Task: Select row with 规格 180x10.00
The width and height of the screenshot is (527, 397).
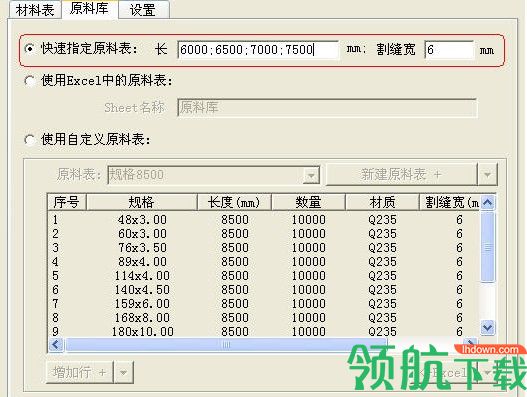Action: point(264,332)
